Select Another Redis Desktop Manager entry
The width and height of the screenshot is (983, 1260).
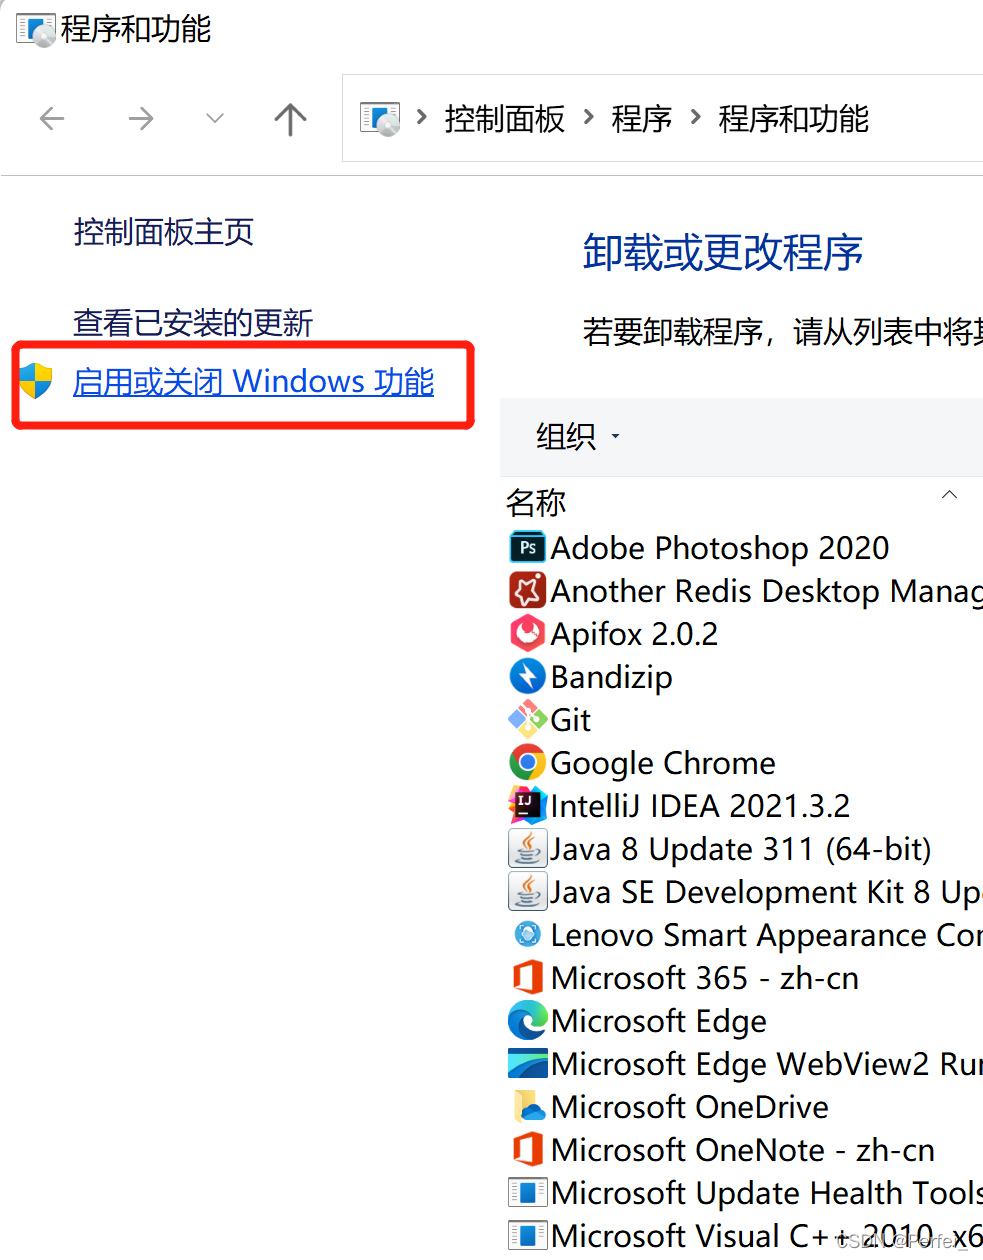766,591
